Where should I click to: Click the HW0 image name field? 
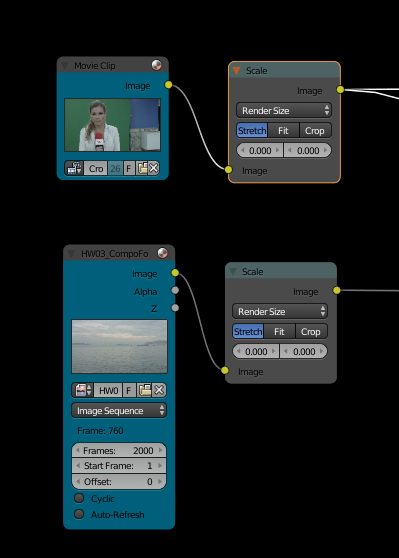pyautogui.click(x=108, y=390)
